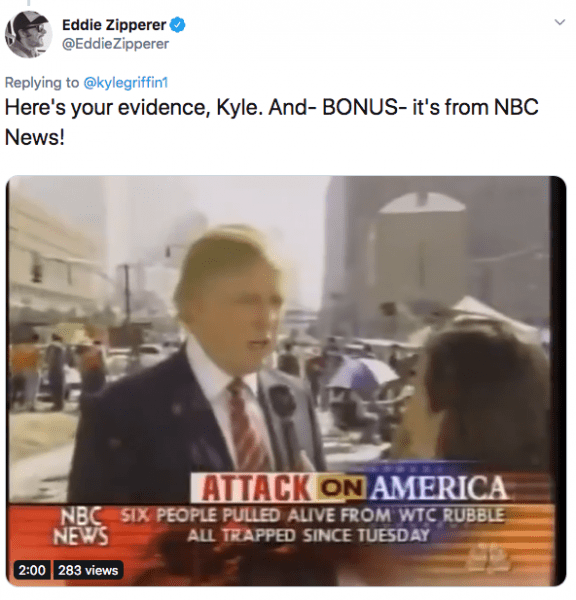Play the embedded NBC News video
The image size is (576, 600).
(286, 381)
